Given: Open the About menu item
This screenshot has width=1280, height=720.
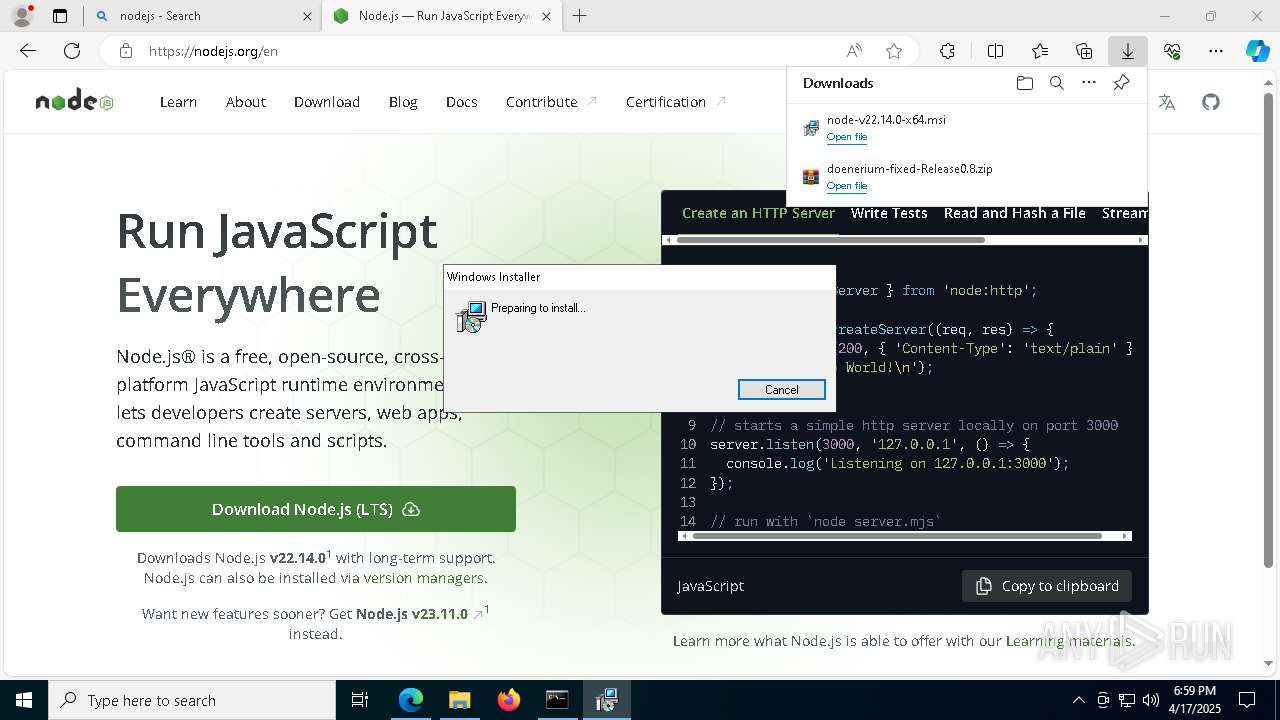Looking at the screenshot, I should pyautogui.click(x=246, y=102).
